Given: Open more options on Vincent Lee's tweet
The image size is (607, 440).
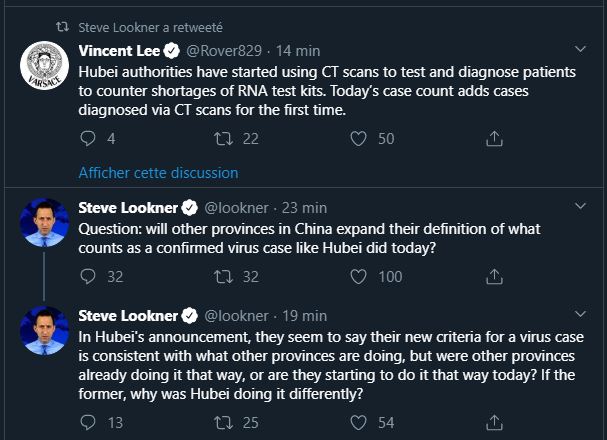Looking at the screenshot, I should click(x=582, y=48).
